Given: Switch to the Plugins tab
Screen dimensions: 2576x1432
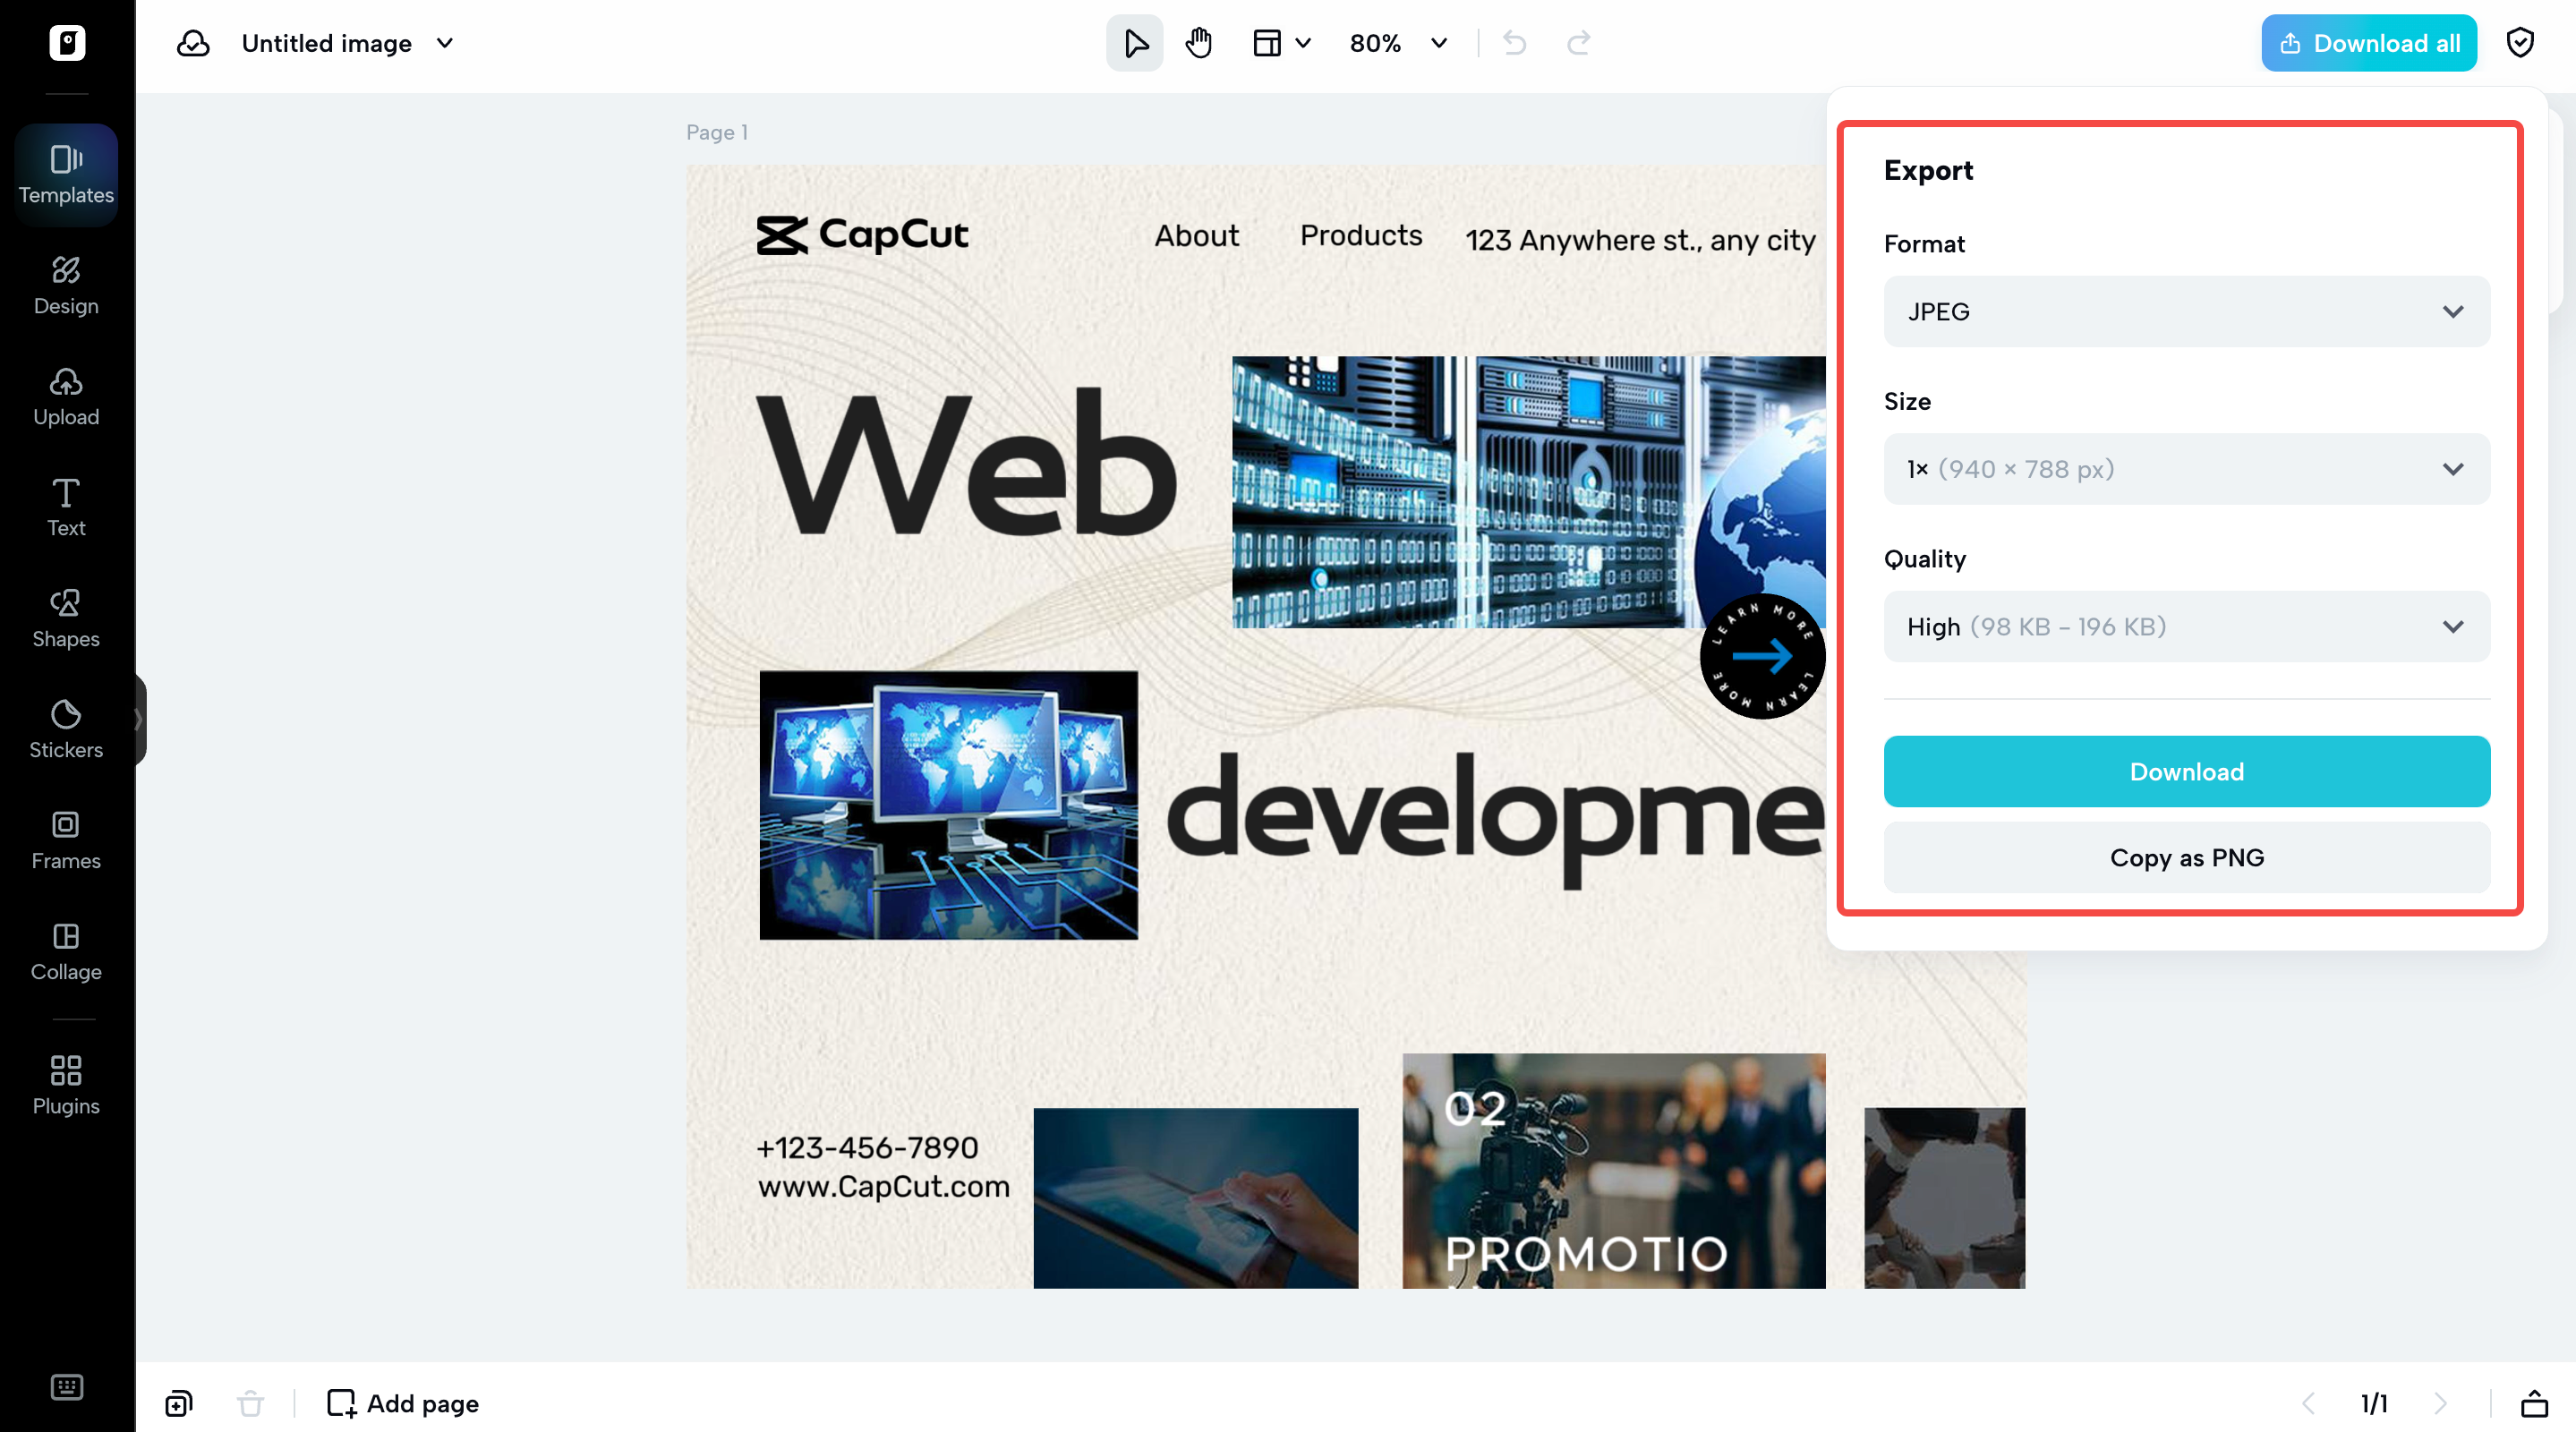Looking at the screenshot, I should click(x=66, y=1084).
